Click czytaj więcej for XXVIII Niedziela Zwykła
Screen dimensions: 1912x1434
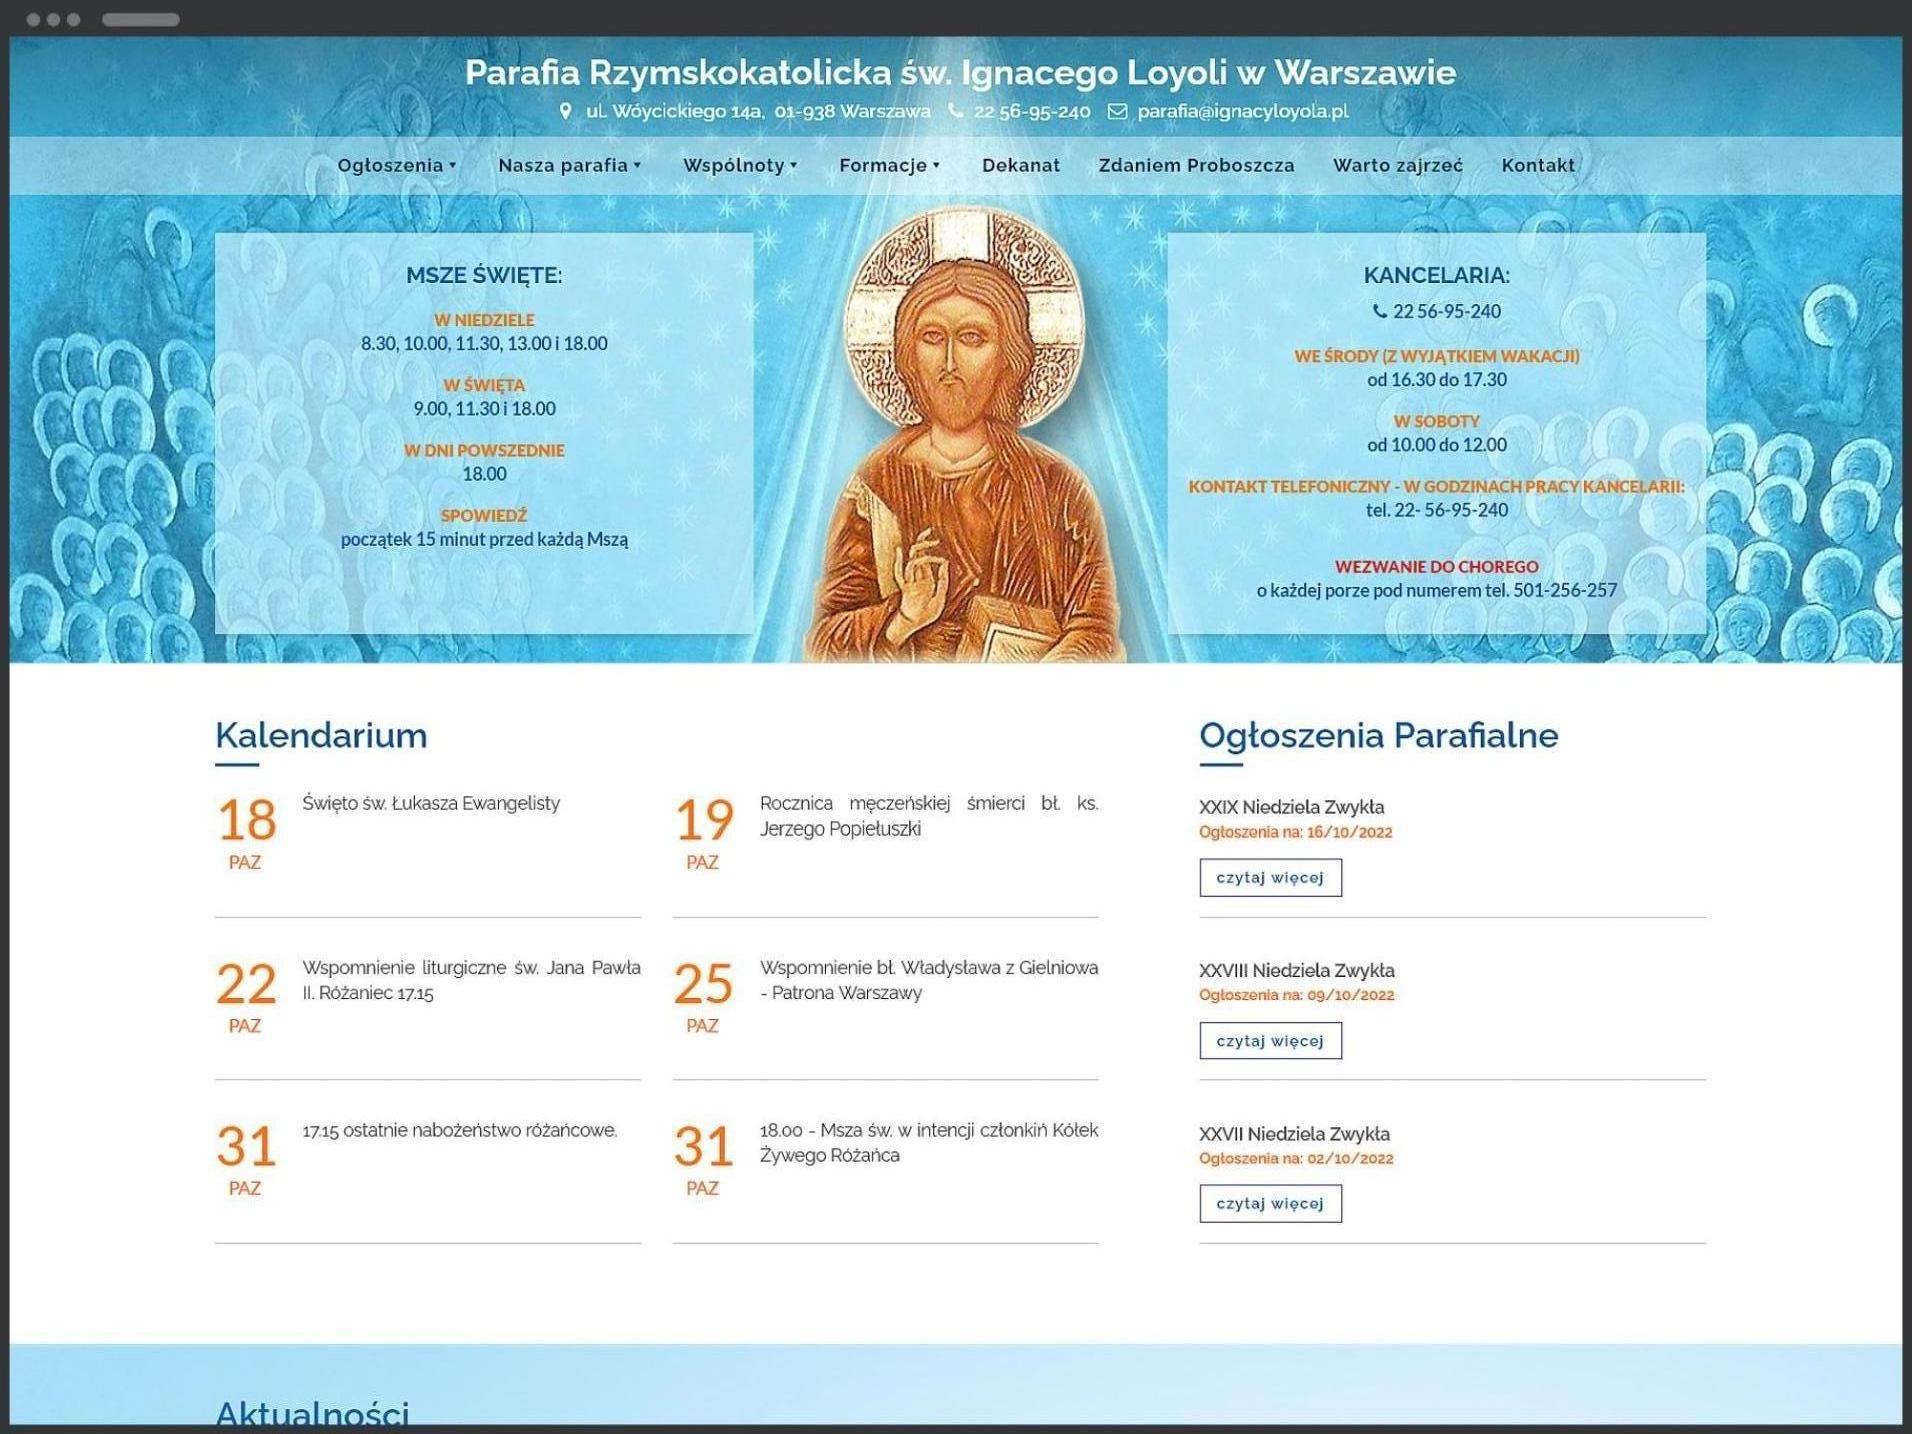1270,1041
